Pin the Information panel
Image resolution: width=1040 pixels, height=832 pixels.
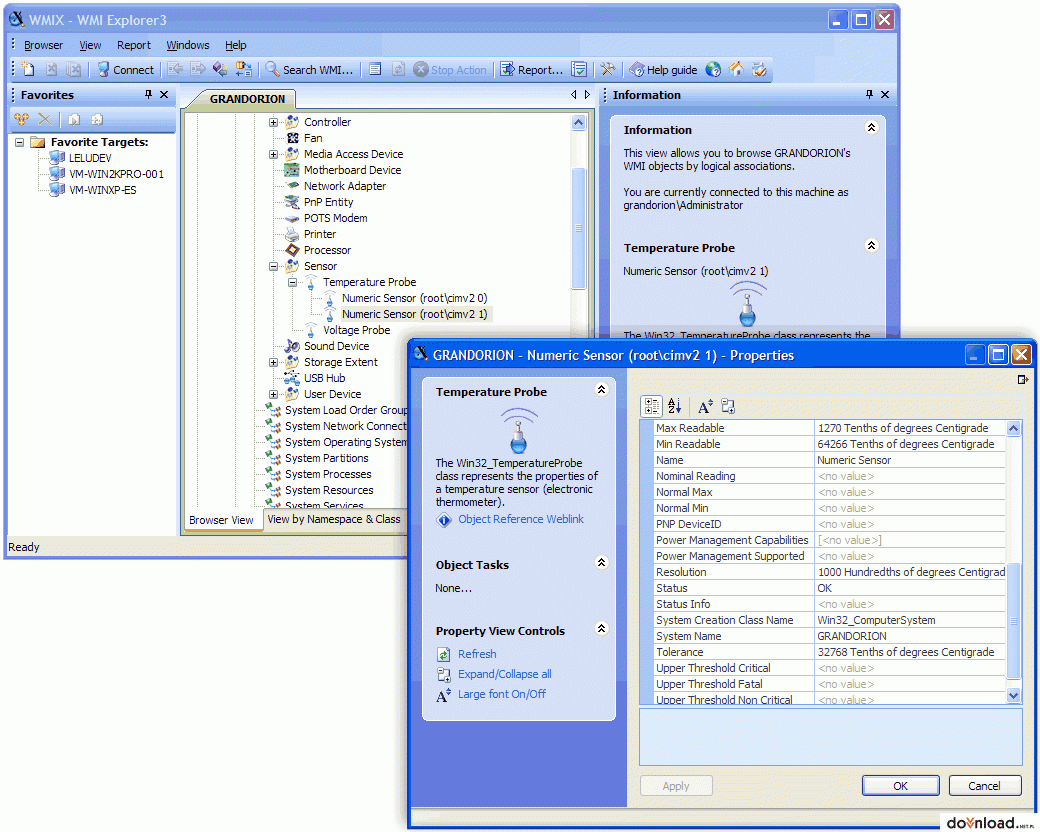870,95
